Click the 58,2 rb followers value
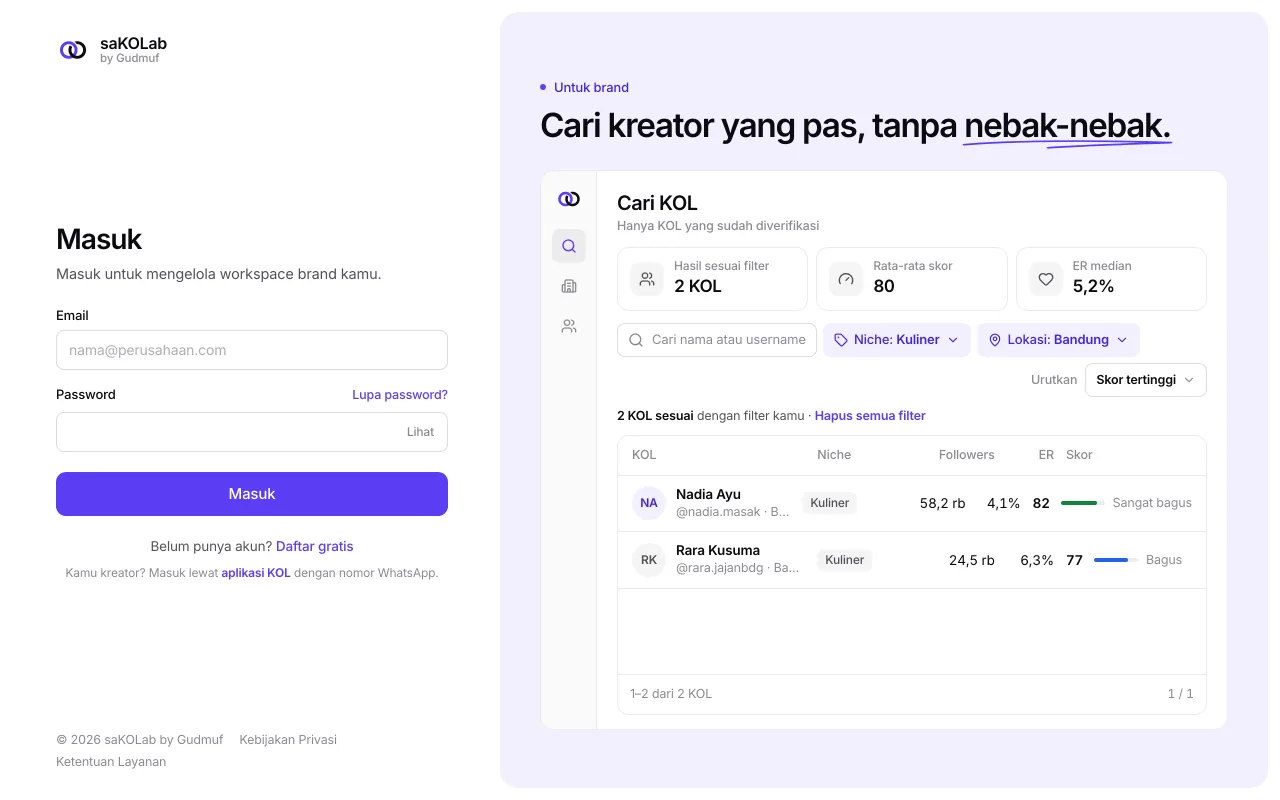1280x800 pixels. (943, 503)
